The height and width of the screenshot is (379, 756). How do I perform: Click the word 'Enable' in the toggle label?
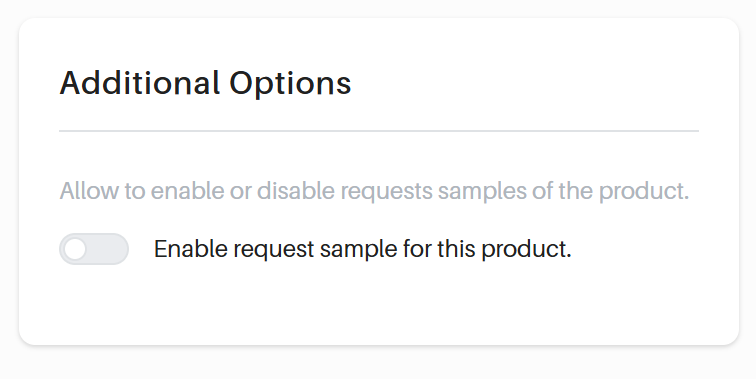pyautogui.click(x=191, y=249)
